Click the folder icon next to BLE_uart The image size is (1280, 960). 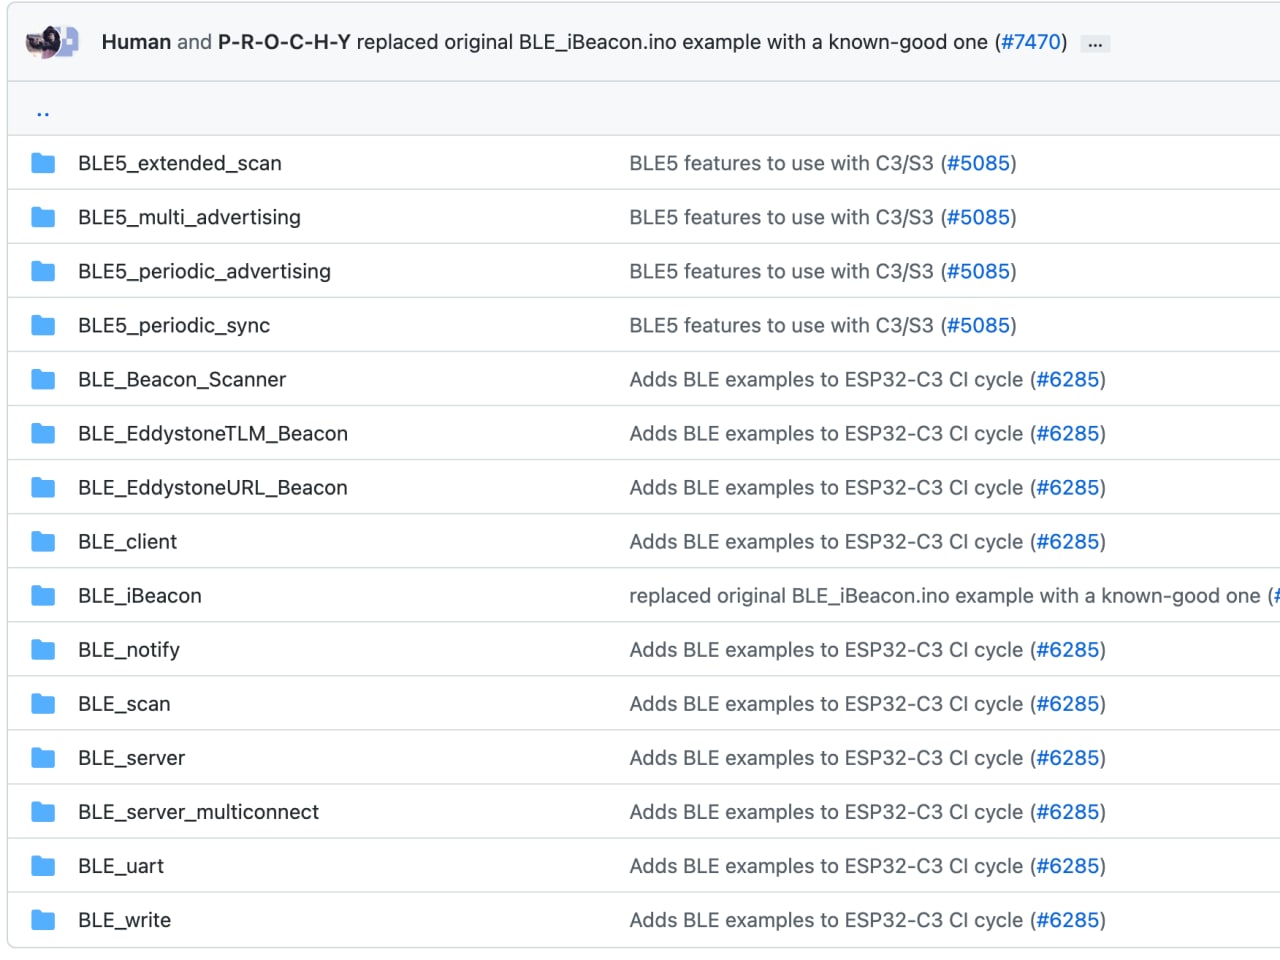tap(43, 866)
